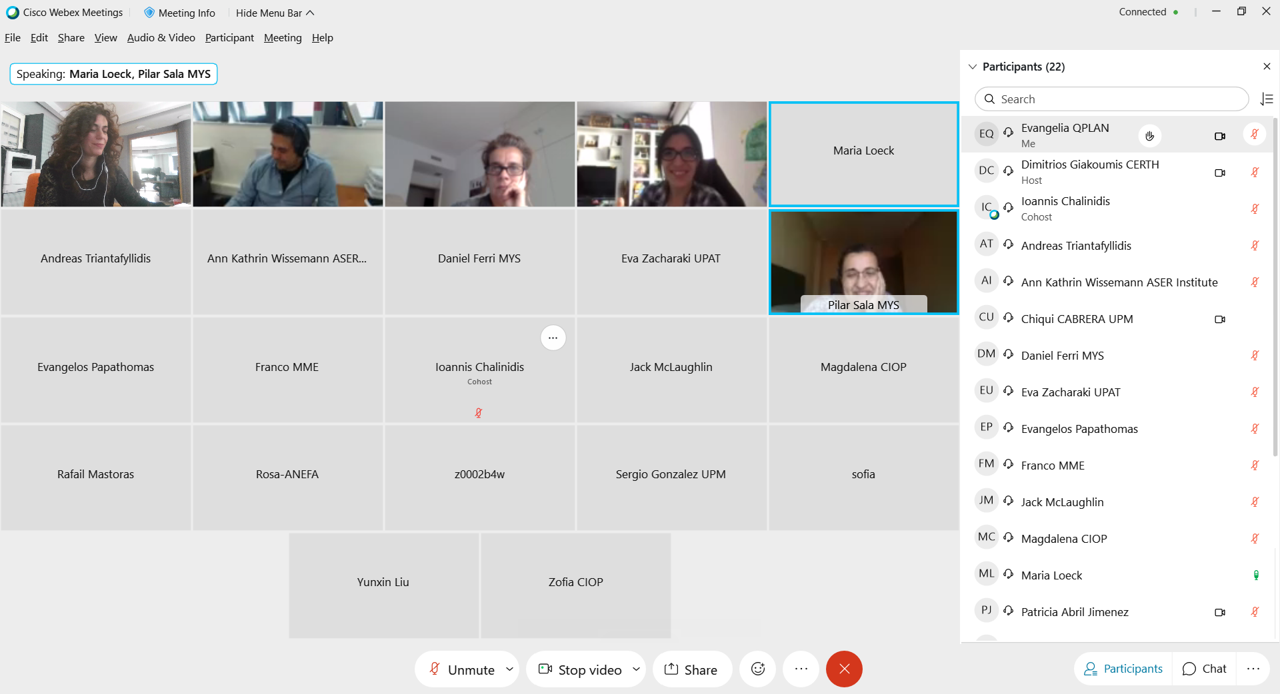Click Eva Zacharaki UPAT's muted mic in list

point(1255,392)
